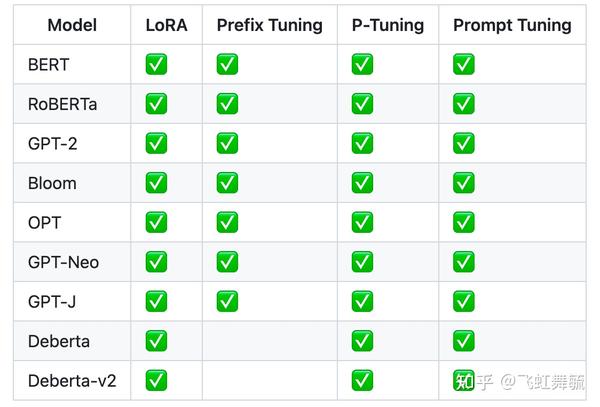Click the empty Prefix Tuning cell for Deberta
Viewport: 600px width, 407px height.
click(x=270, y=341)
